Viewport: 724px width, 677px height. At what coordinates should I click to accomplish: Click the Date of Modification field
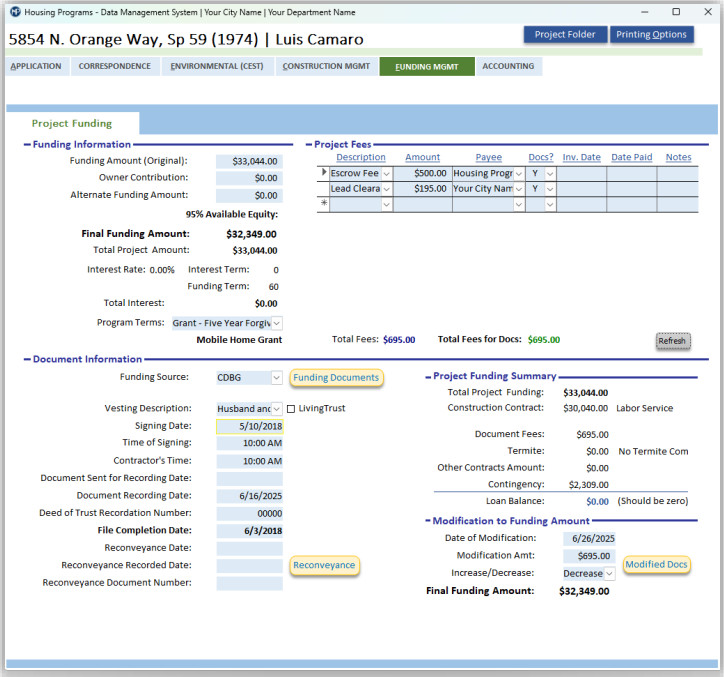[589, 538]
